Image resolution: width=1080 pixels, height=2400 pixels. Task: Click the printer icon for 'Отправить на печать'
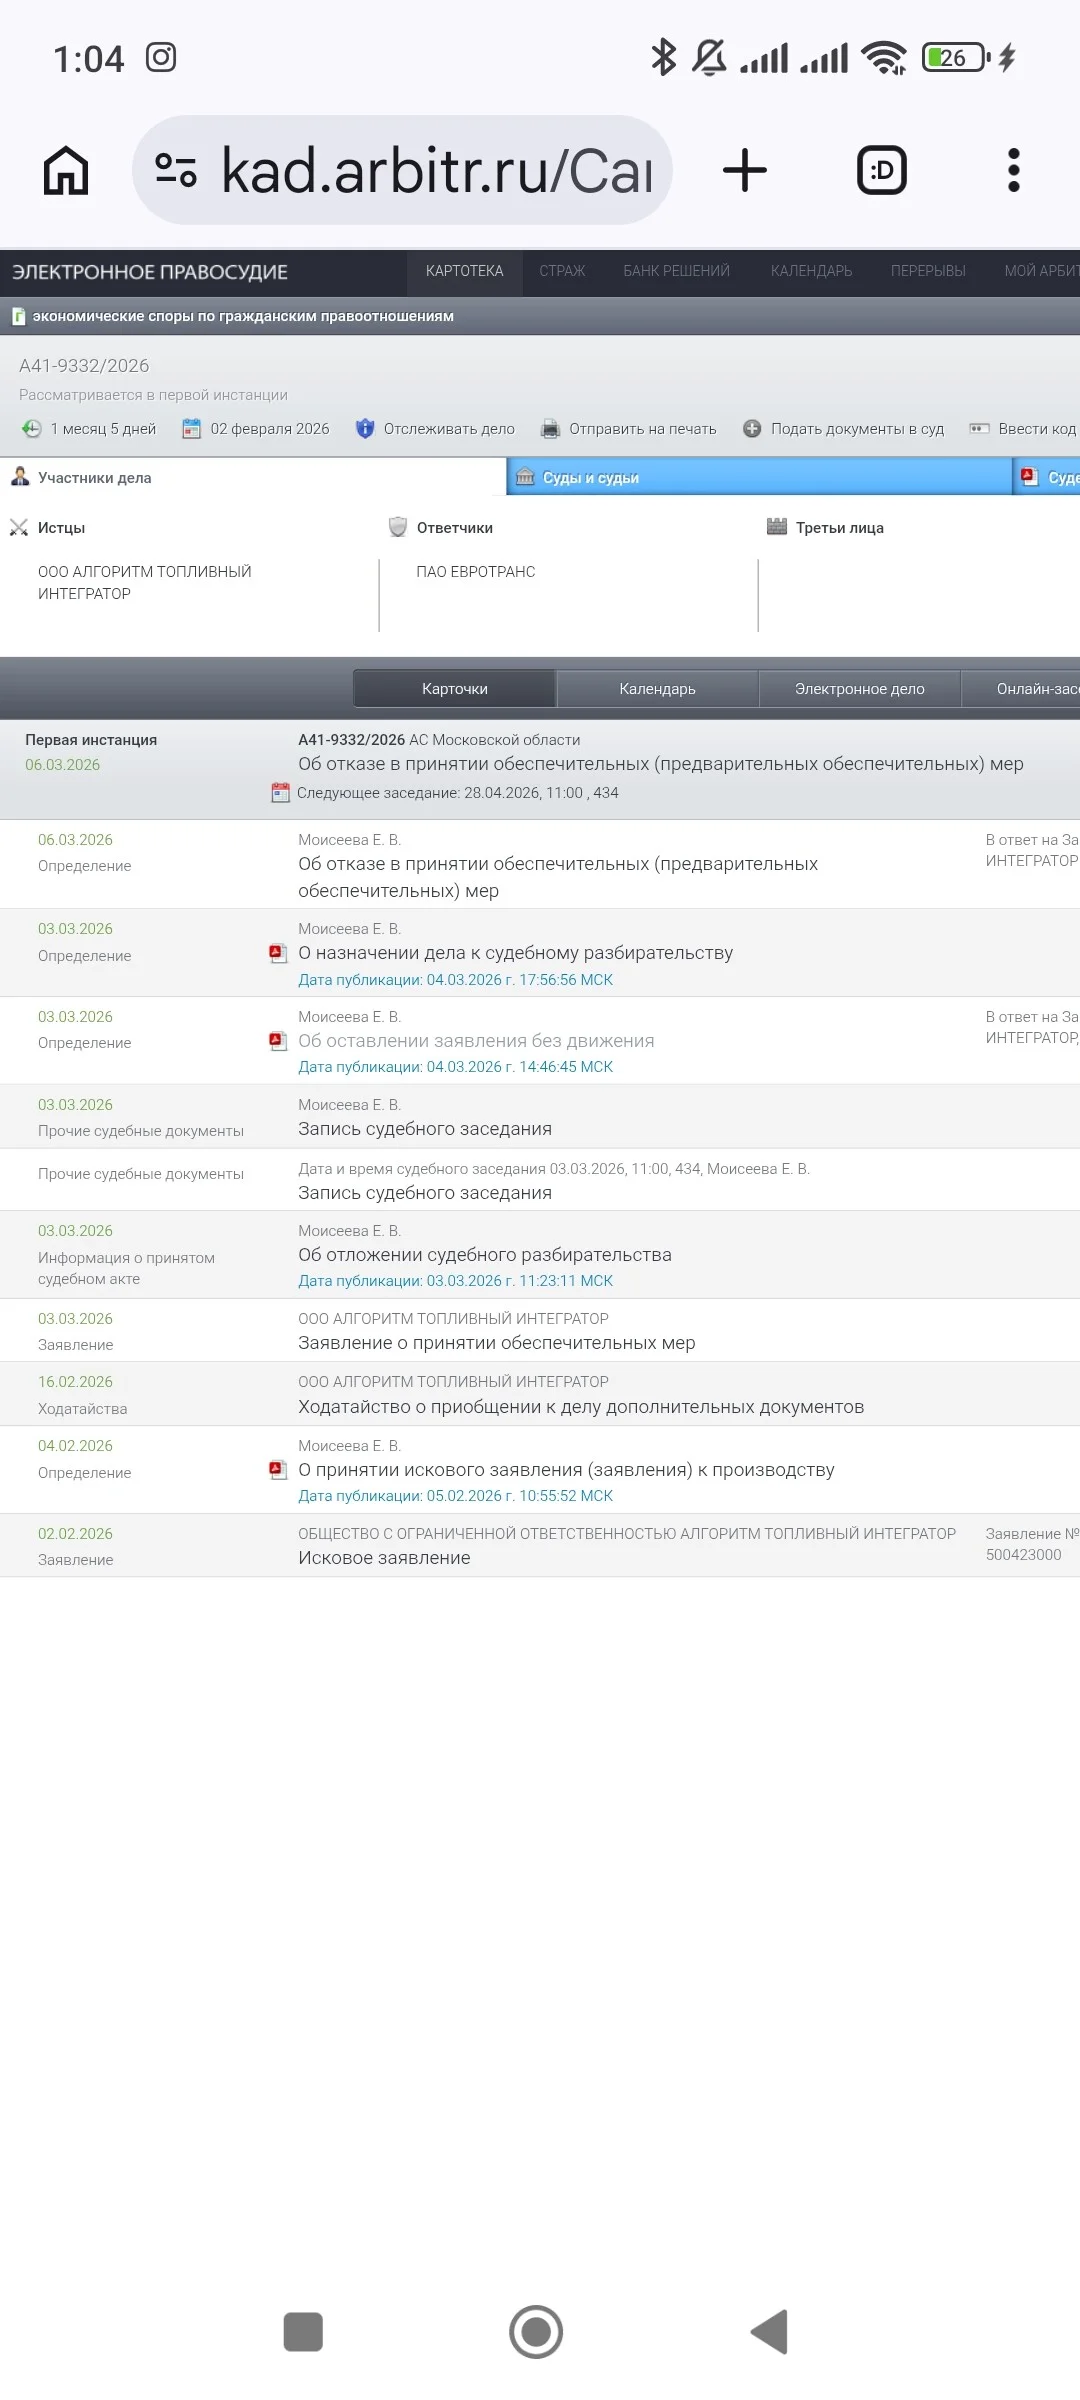click(550, 429)
